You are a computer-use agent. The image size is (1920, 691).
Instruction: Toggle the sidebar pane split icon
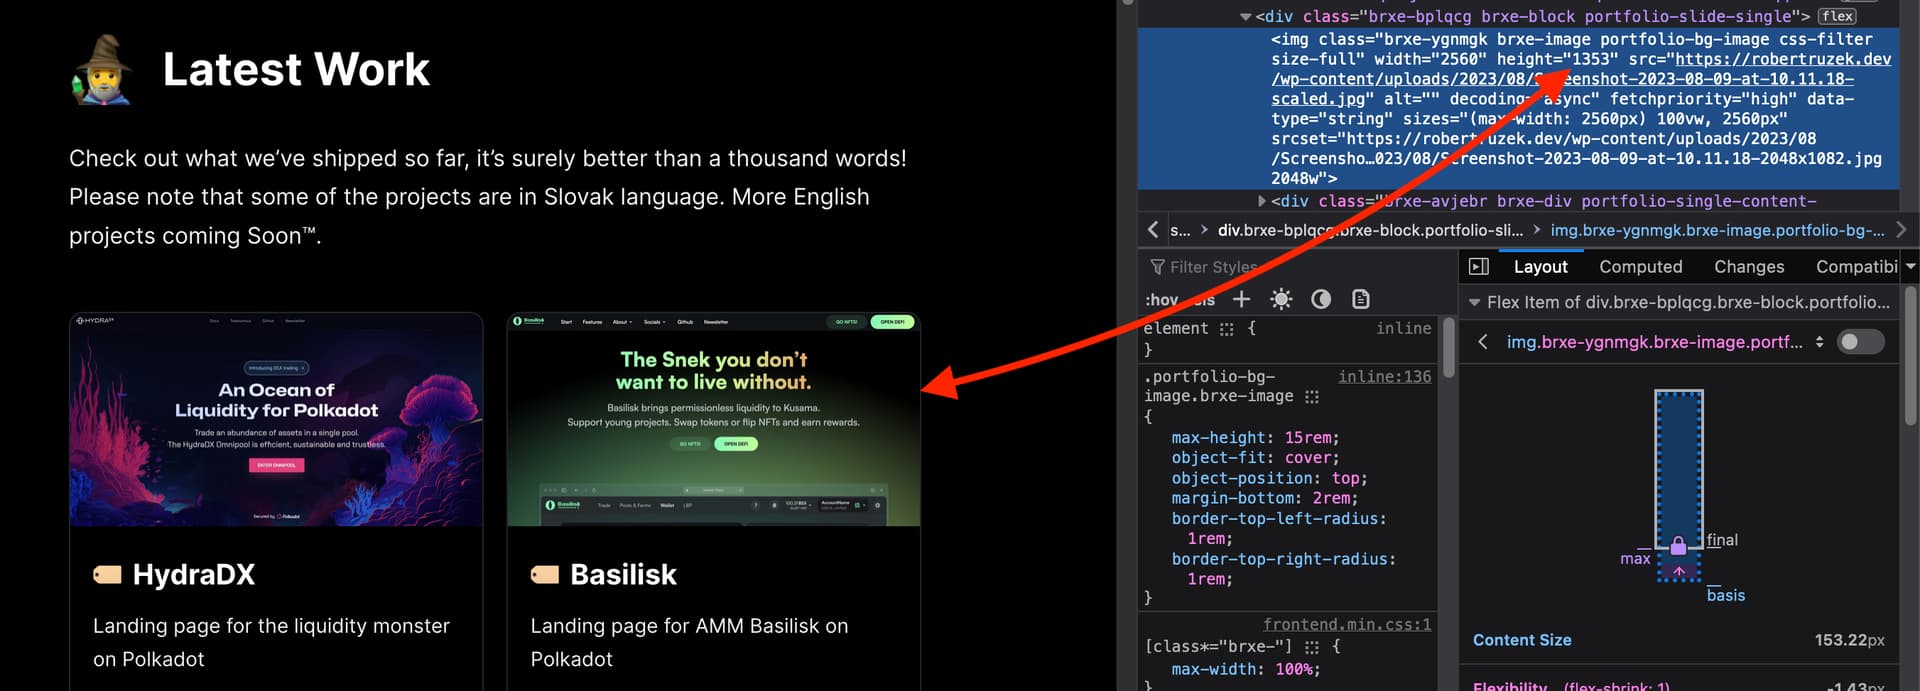tap(1479, 266)
